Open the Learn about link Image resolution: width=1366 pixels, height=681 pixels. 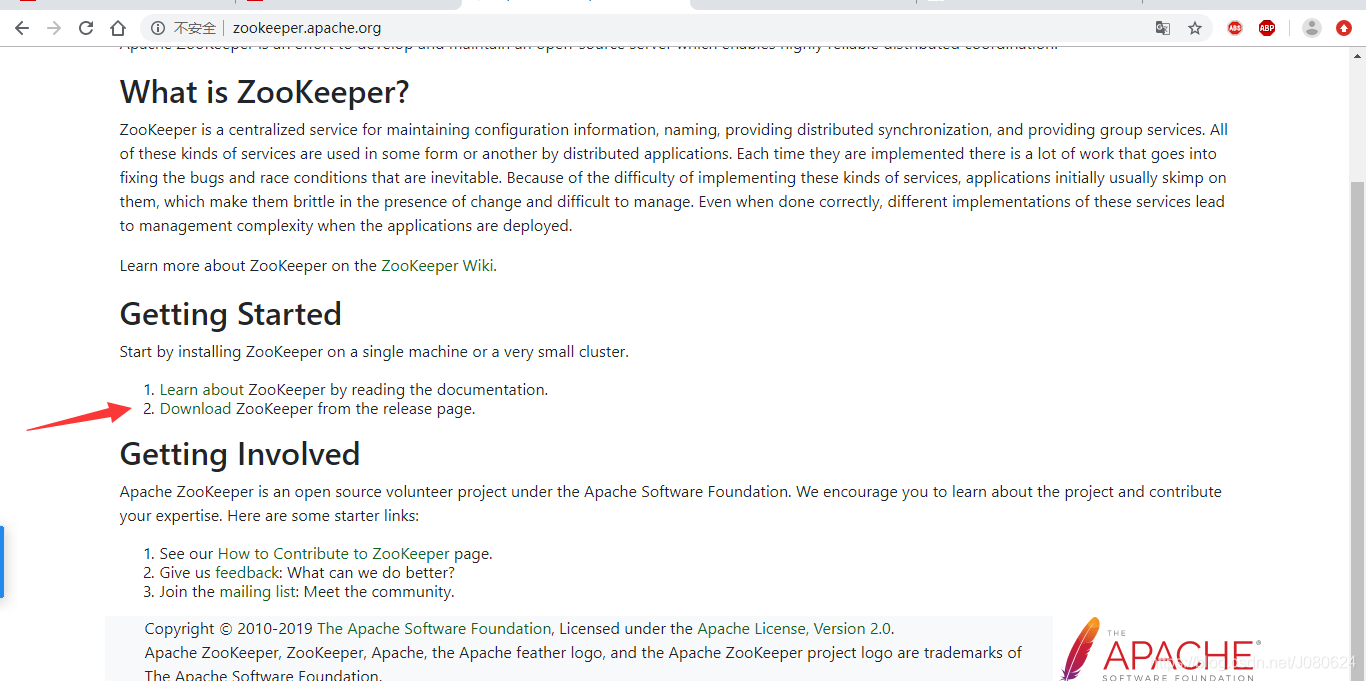tap(201, 390)
